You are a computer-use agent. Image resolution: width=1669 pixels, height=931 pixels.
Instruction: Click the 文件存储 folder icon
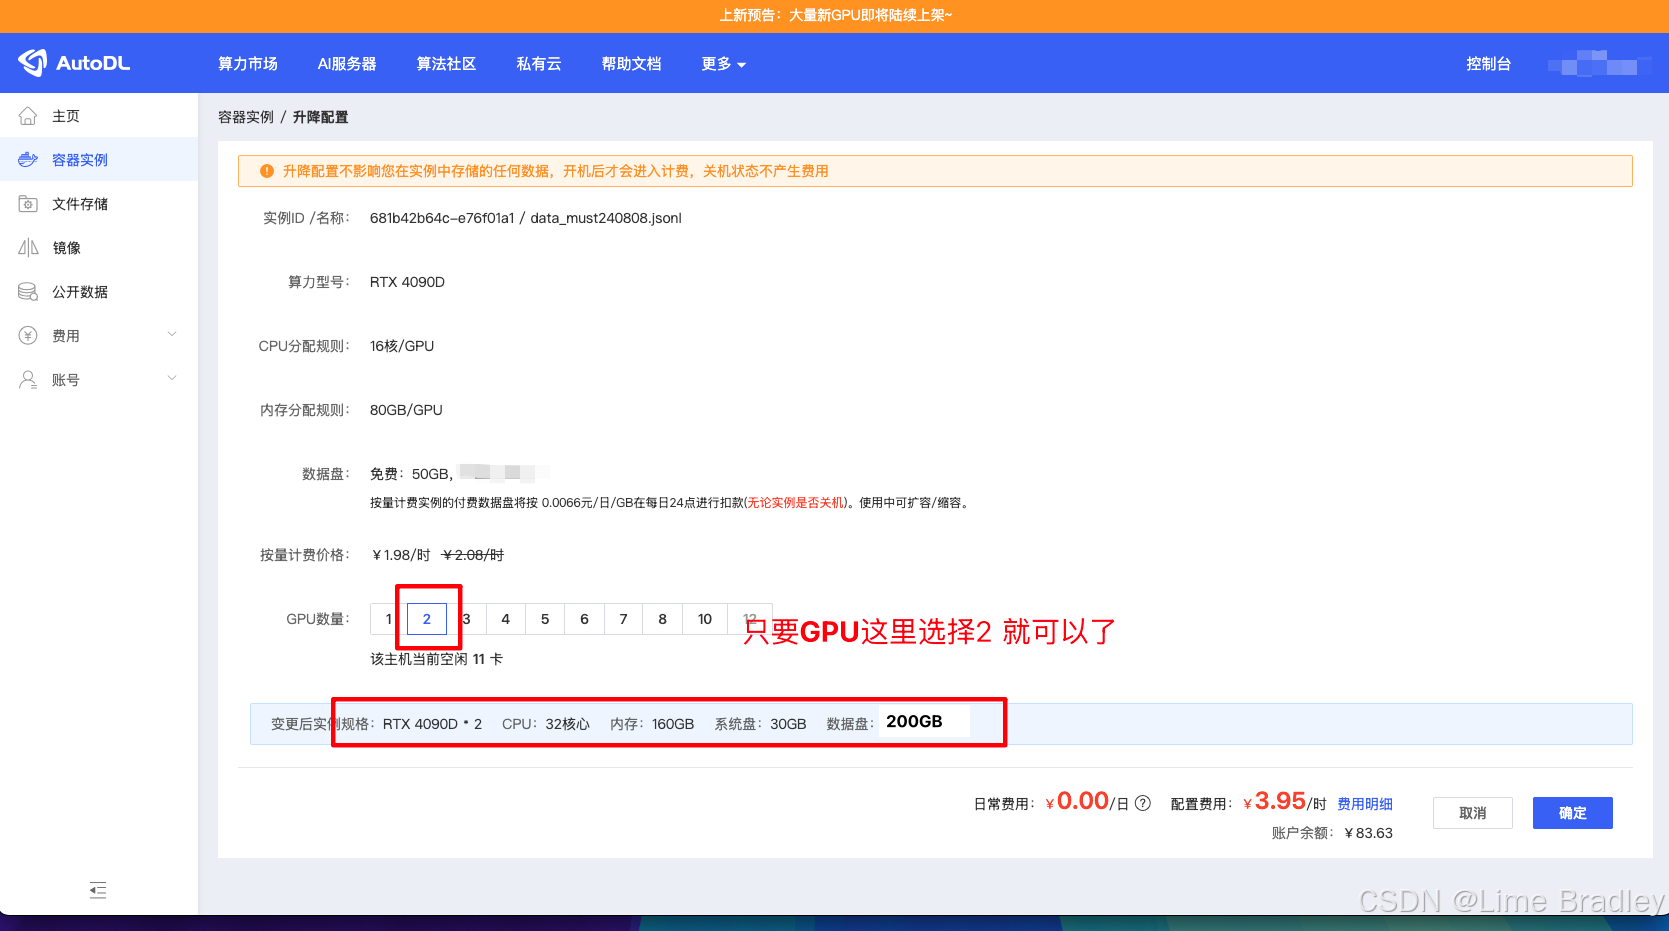pos(28,204)
